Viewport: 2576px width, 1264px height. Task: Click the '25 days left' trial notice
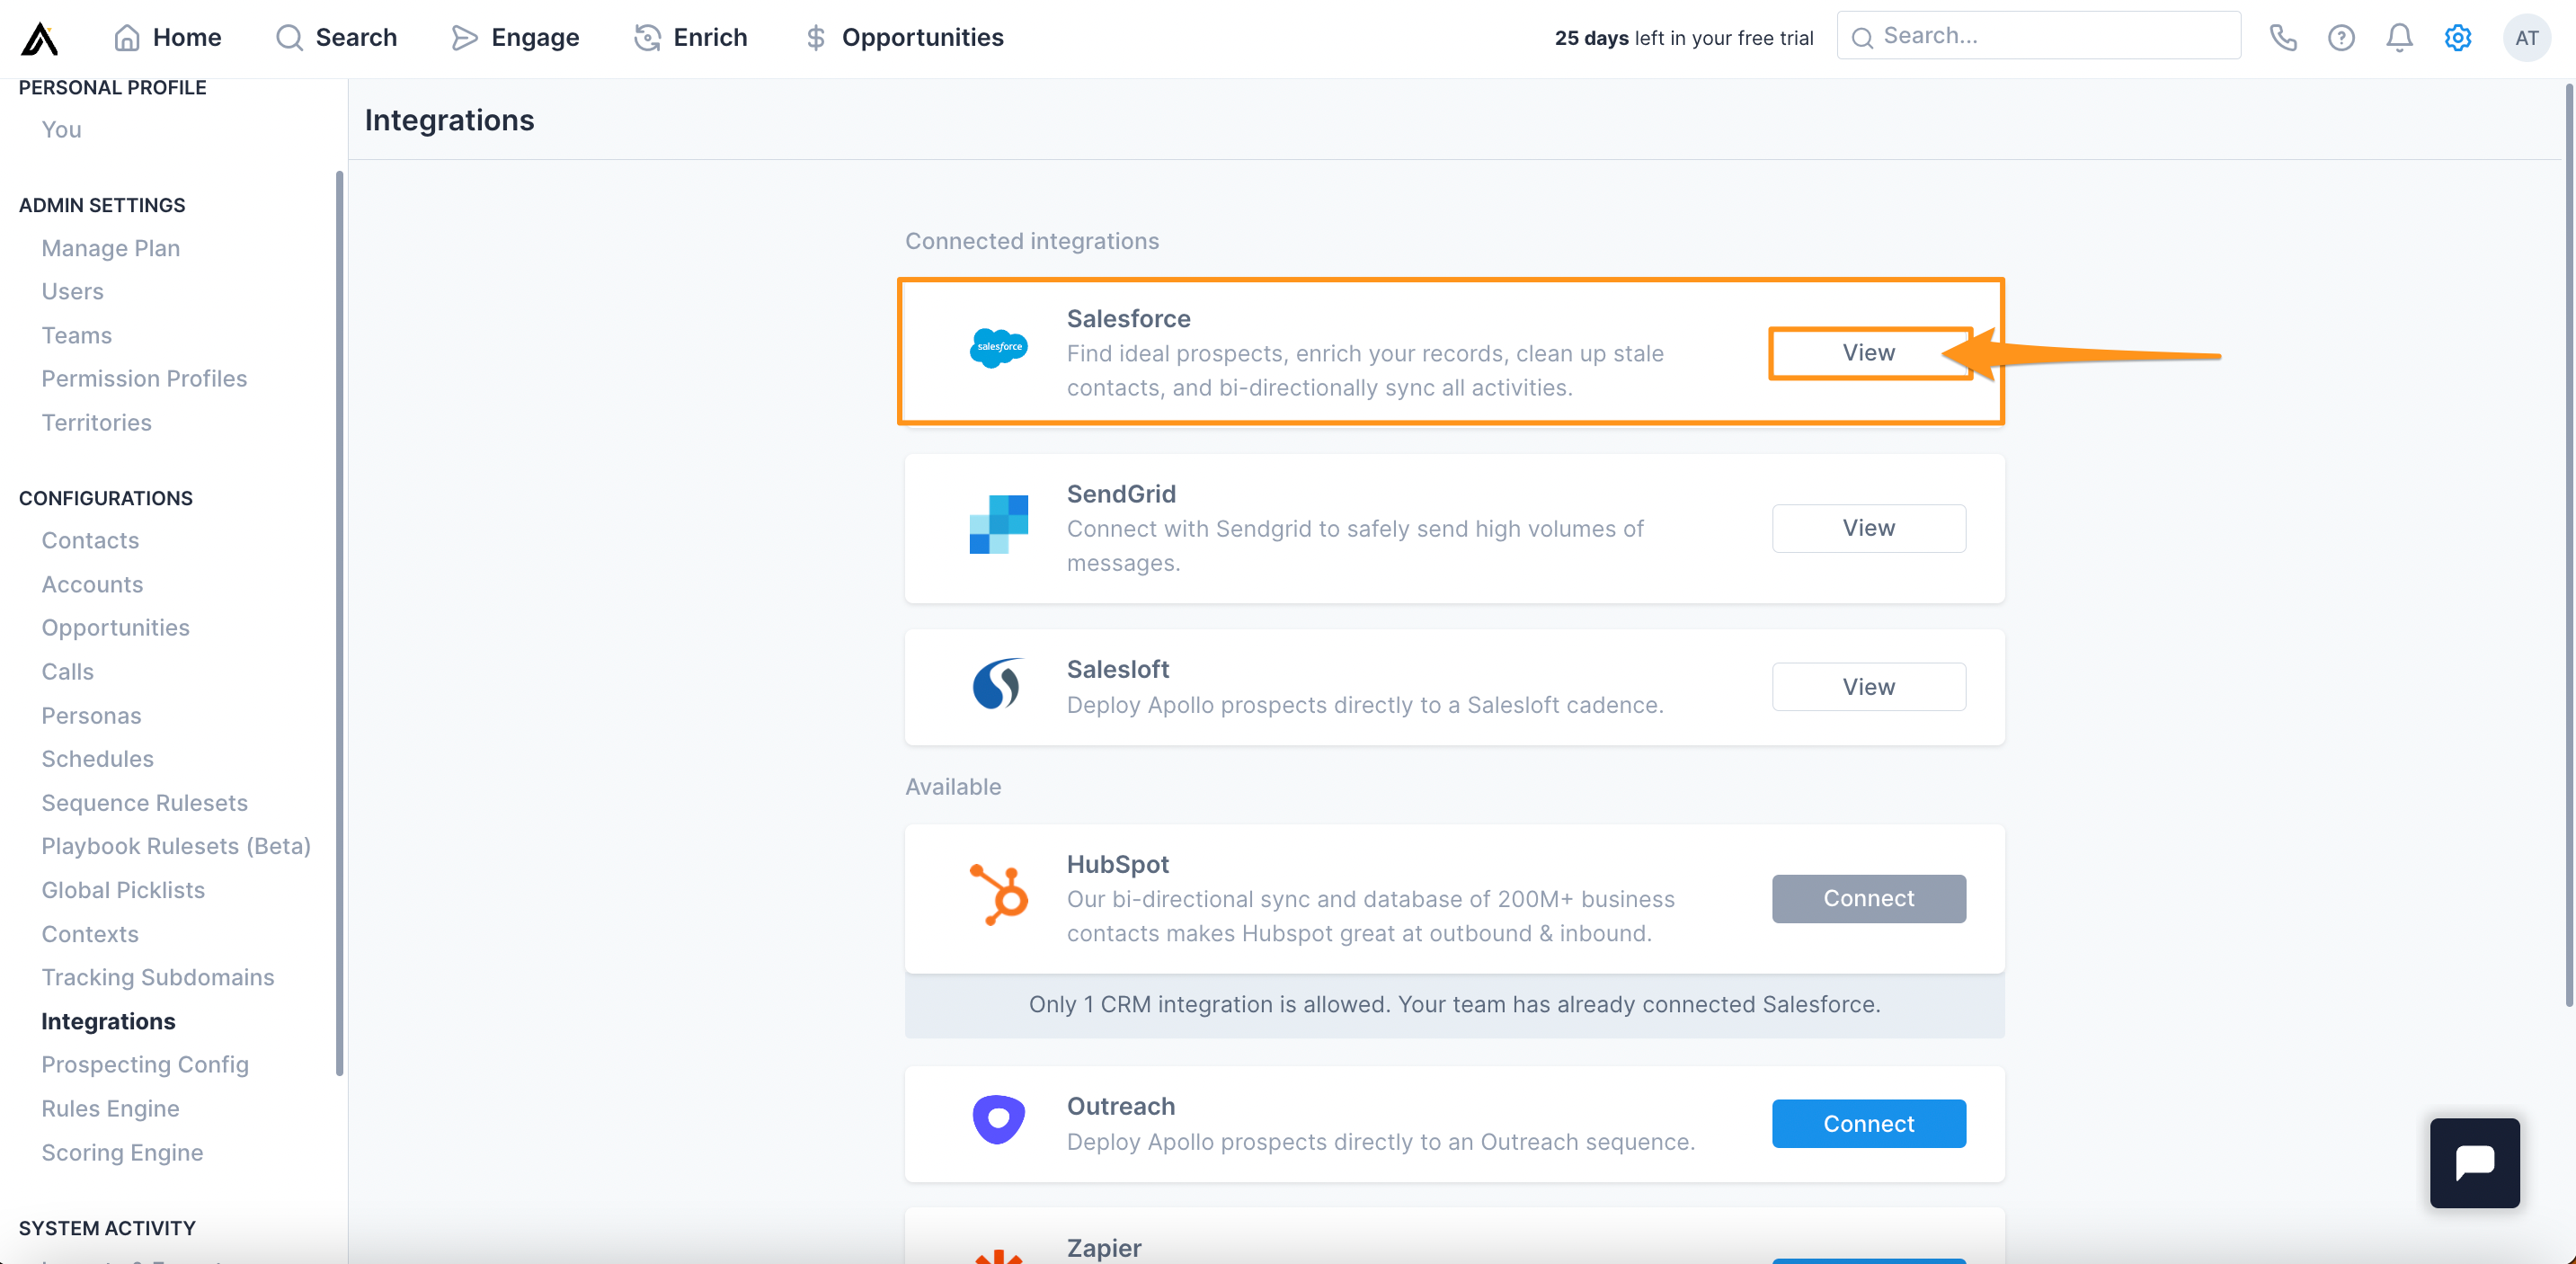click(x=1683, y=38)
